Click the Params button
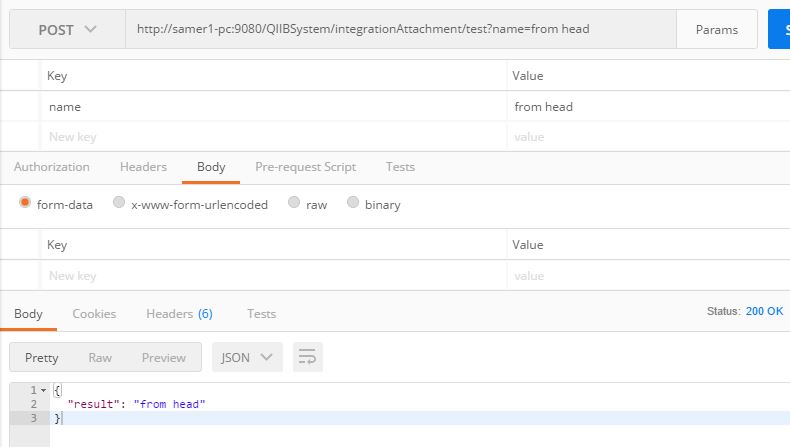Image resolution: width=790 pixels, height=447 pixels. [x=716, y=30]
